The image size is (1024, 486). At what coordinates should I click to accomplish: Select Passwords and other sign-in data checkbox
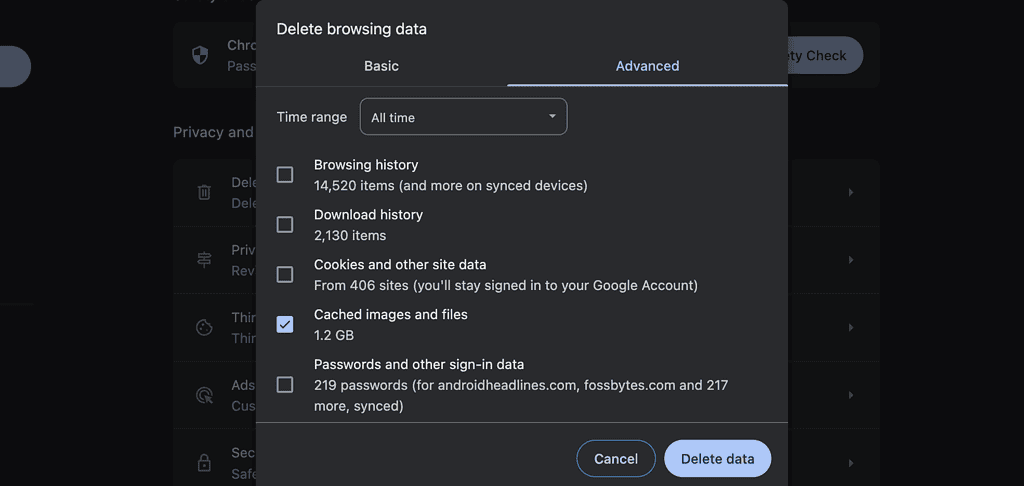coord(285,385)
